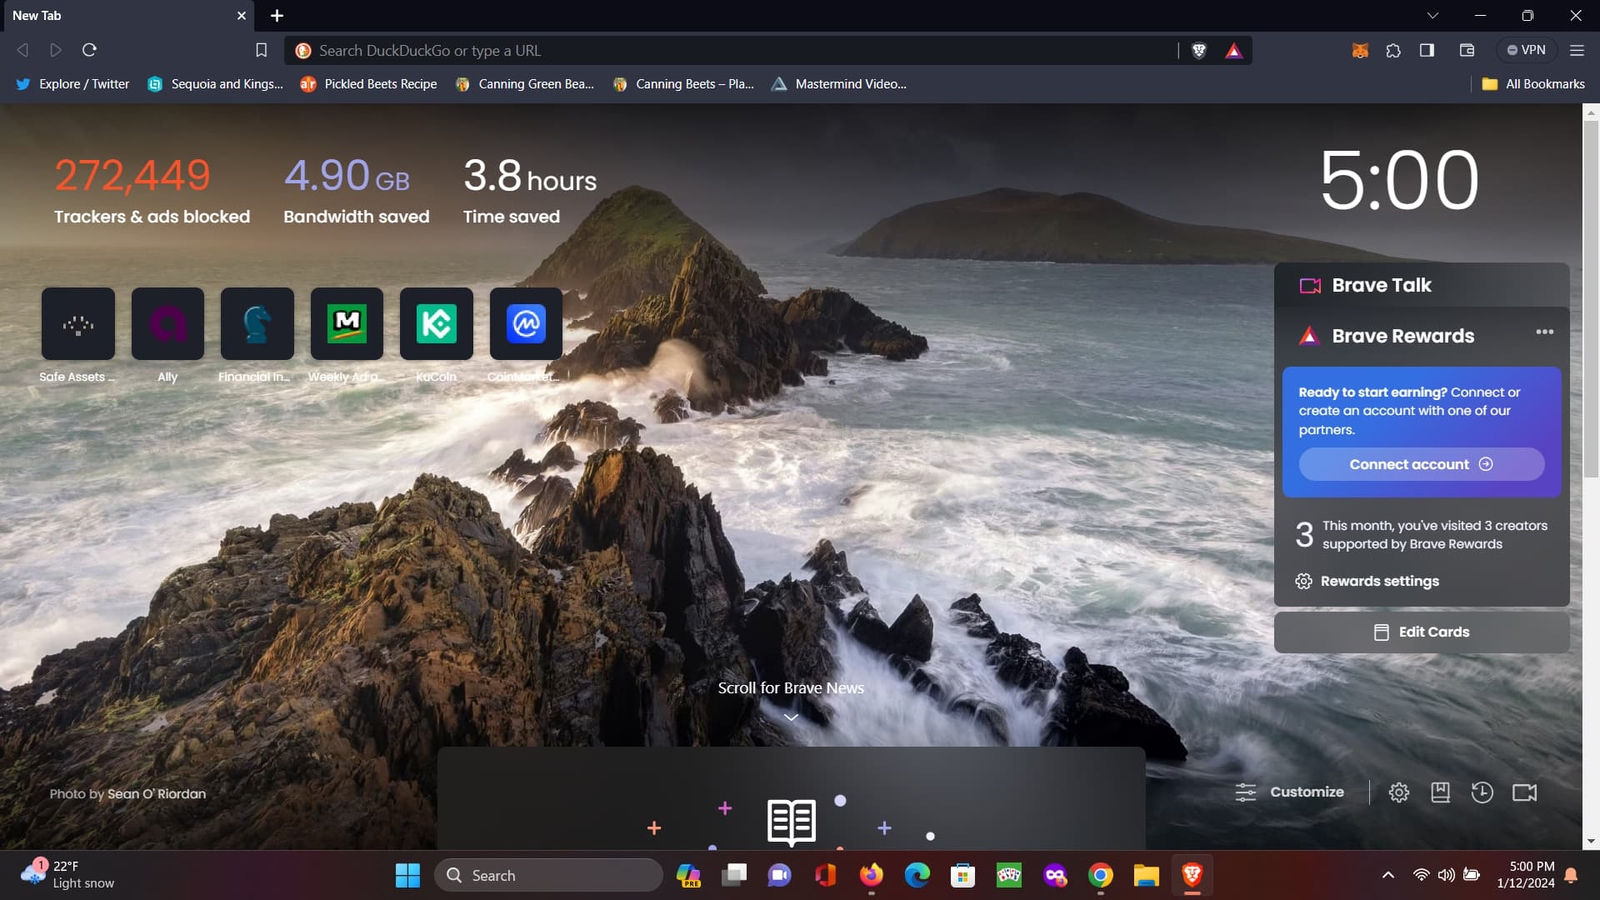The height and width of the screenshot is (900, 1600).
Task: Open the Brave hamburger main menu
Action: tap(1577, 50)
